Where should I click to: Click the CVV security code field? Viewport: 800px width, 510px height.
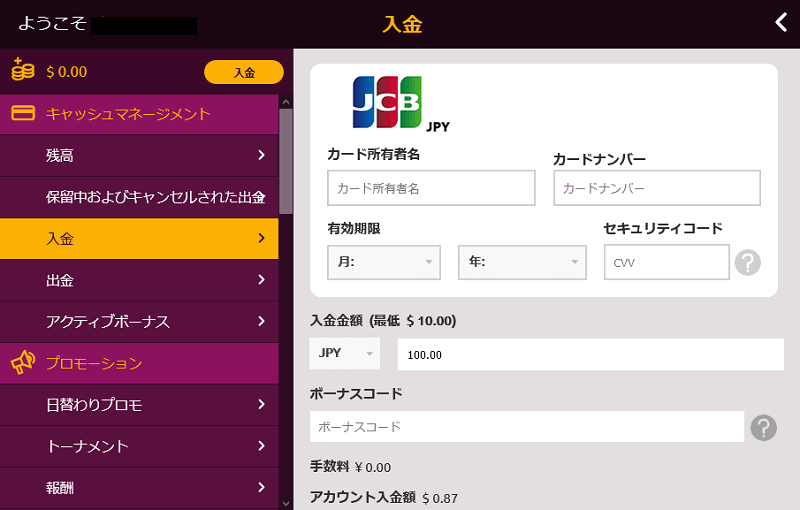click(666, 262)
